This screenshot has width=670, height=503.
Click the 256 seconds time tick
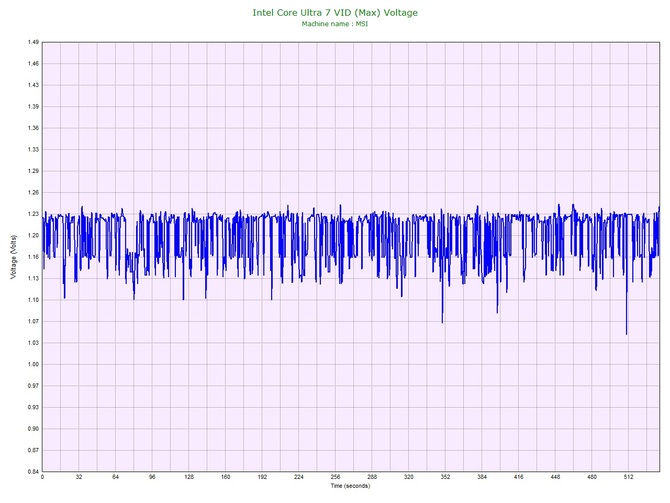pyautogui.click(x=335, y=477)
